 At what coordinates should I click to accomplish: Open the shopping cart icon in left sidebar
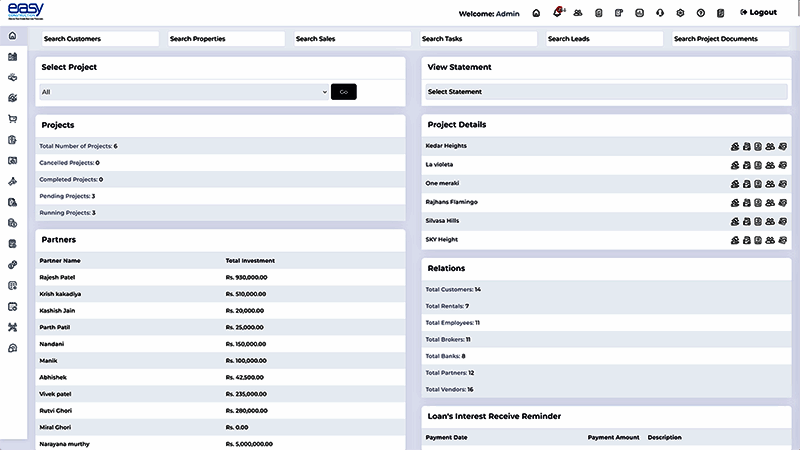tap(13, 119)
